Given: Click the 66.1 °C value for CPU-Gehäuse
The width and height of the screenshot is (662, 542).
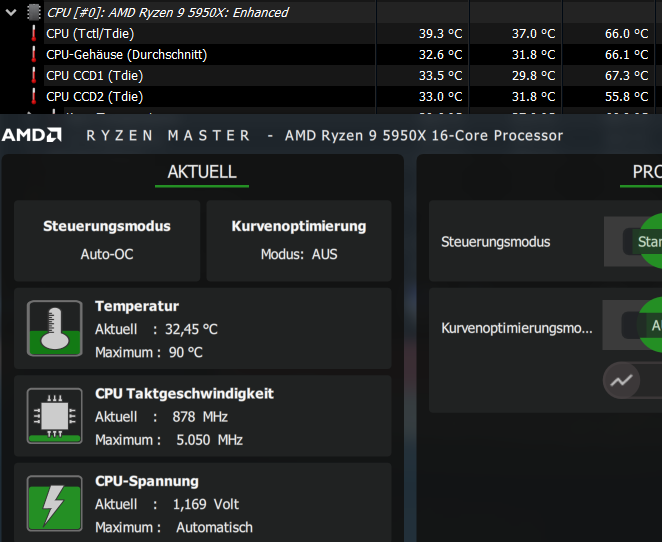Looking at the screenshot, I should point(627,55).
